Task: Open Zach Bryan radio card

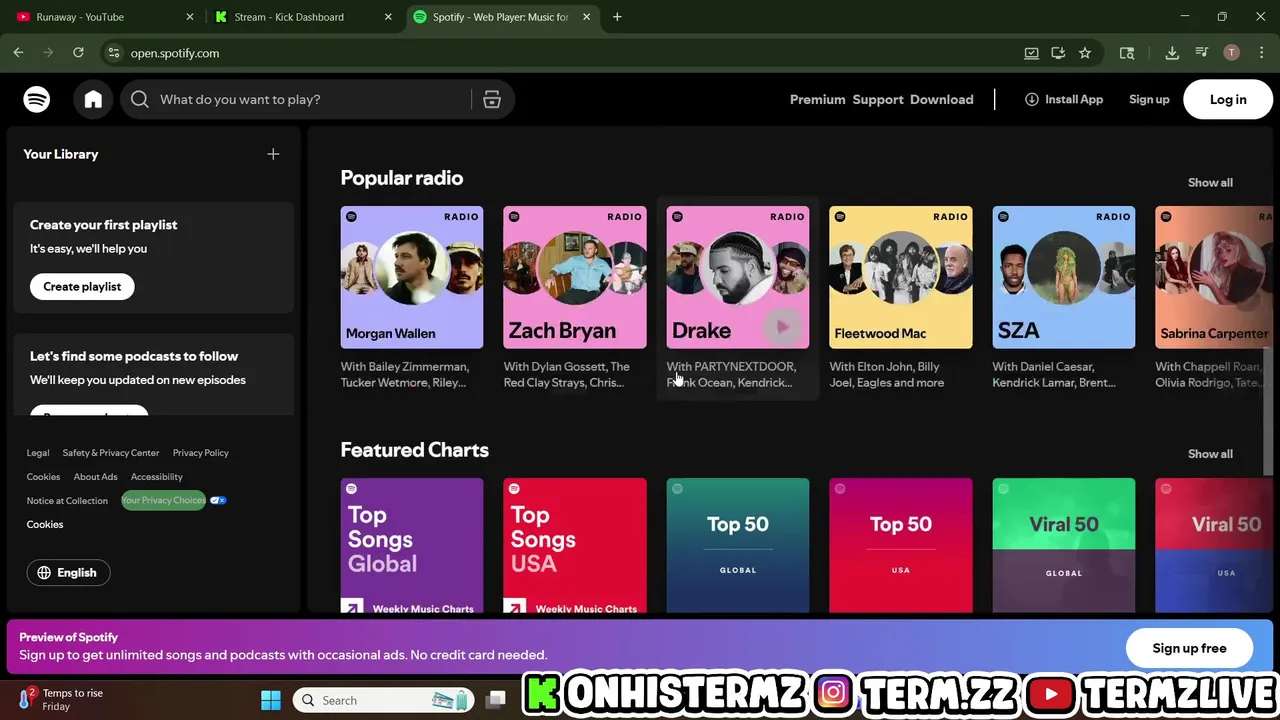Action: (x=574, y=298)
